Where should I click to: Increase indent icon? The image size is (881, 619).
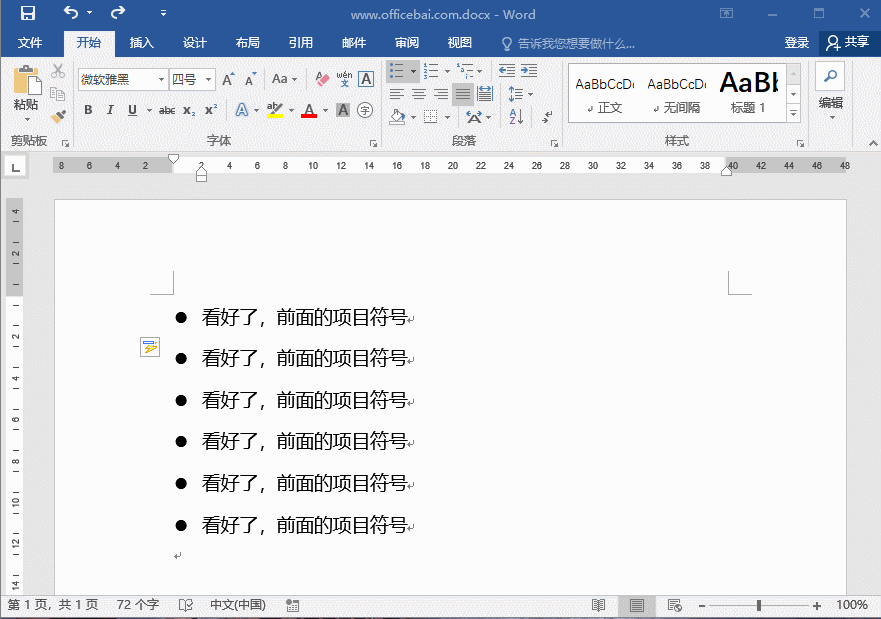(x=529, y=71)
